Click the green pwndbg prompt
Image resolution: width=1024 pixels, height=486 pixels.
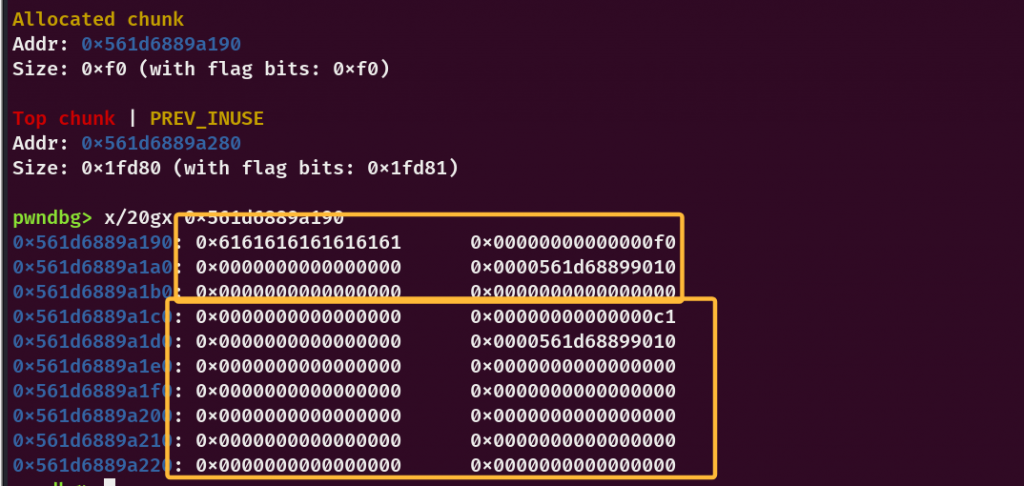pyautogui.click(x=52, y=218)
